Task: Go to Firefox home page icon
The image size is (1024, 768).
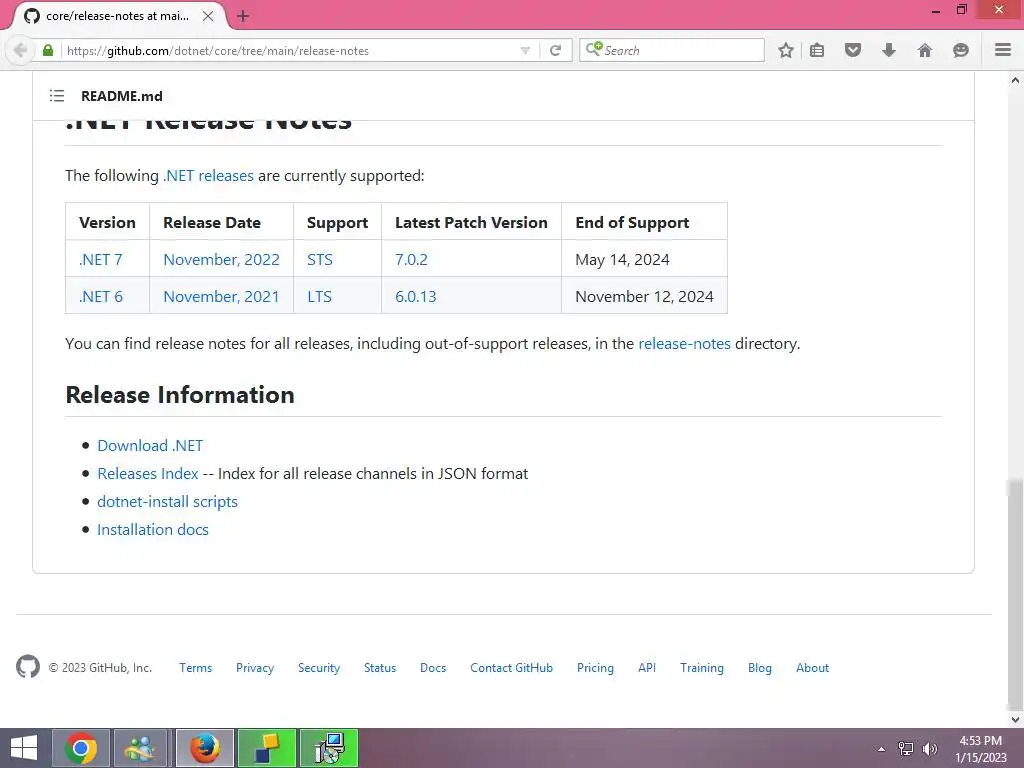Action: (924, 50)
